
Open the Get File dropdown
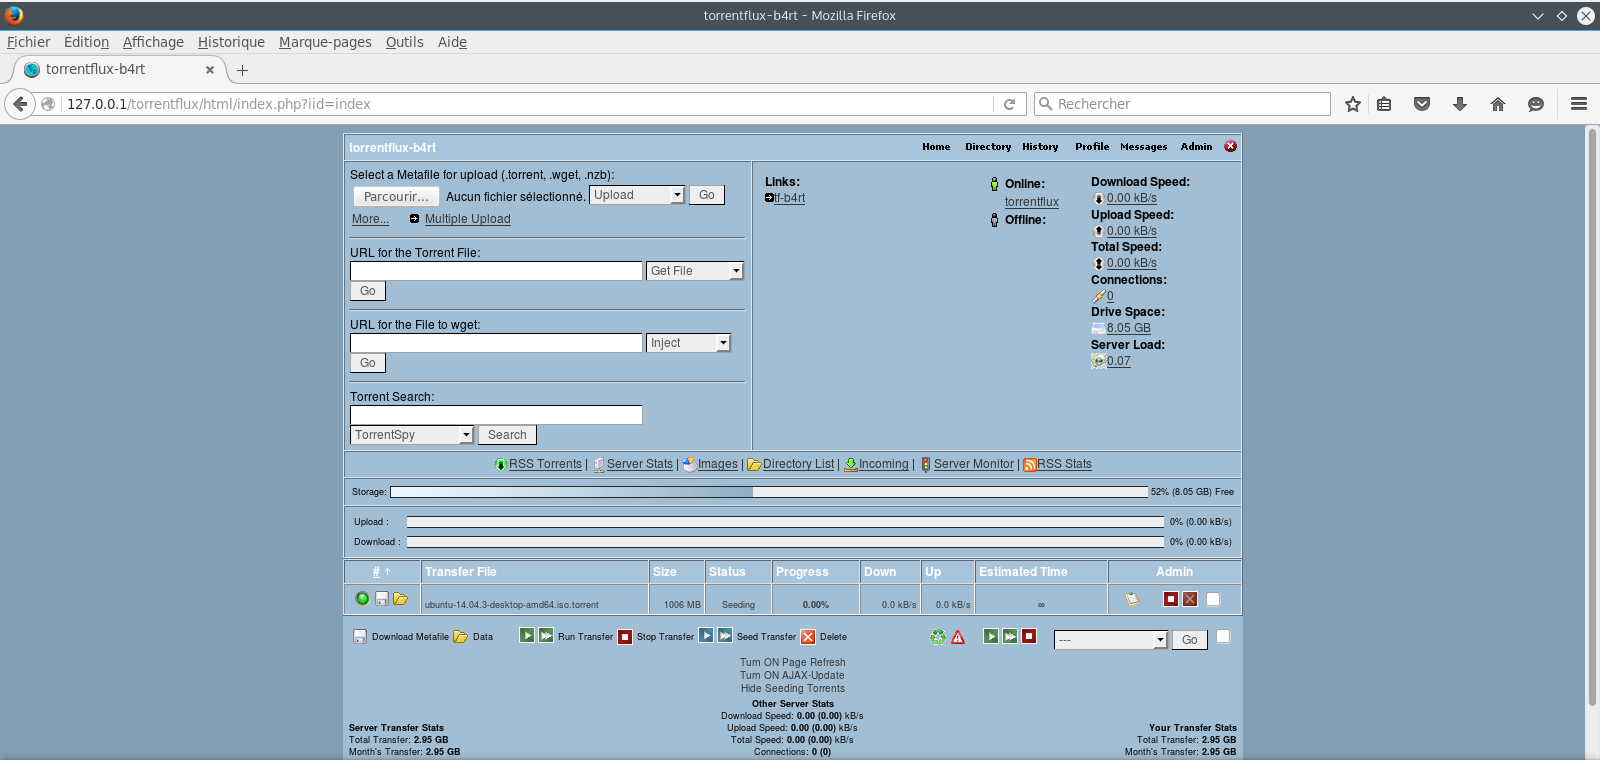click(x=695, y=271)
